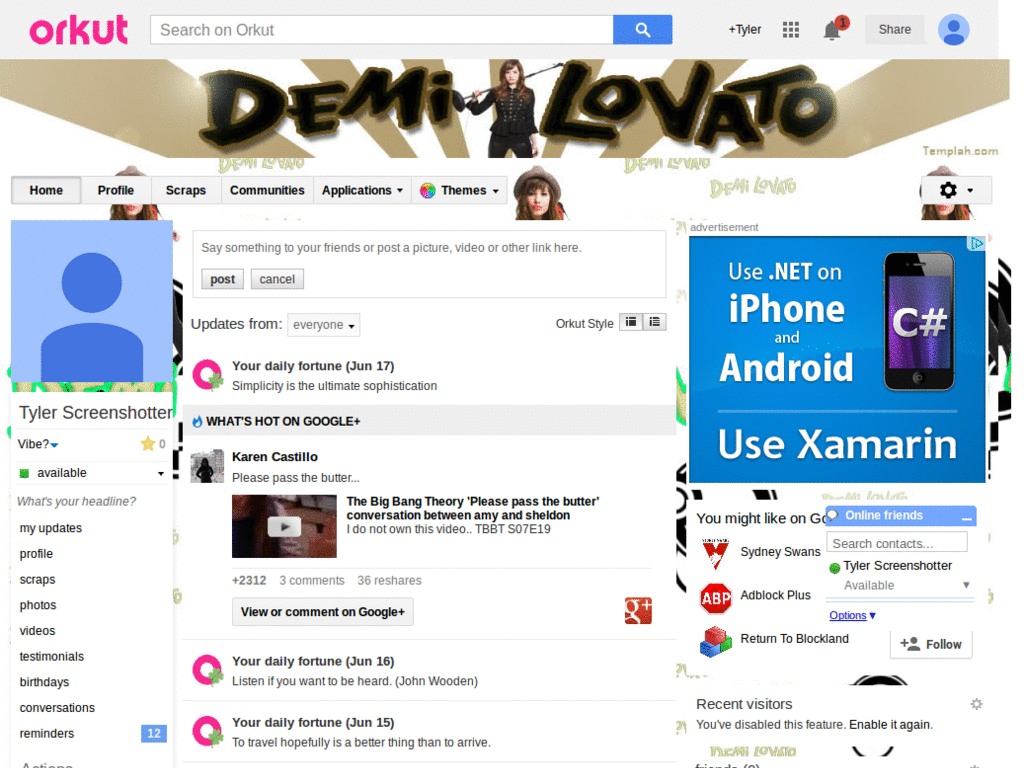Screen dimensions: 1024x768
Task: Click the AdChoices icon on advertisement
Action: point(976,244)
